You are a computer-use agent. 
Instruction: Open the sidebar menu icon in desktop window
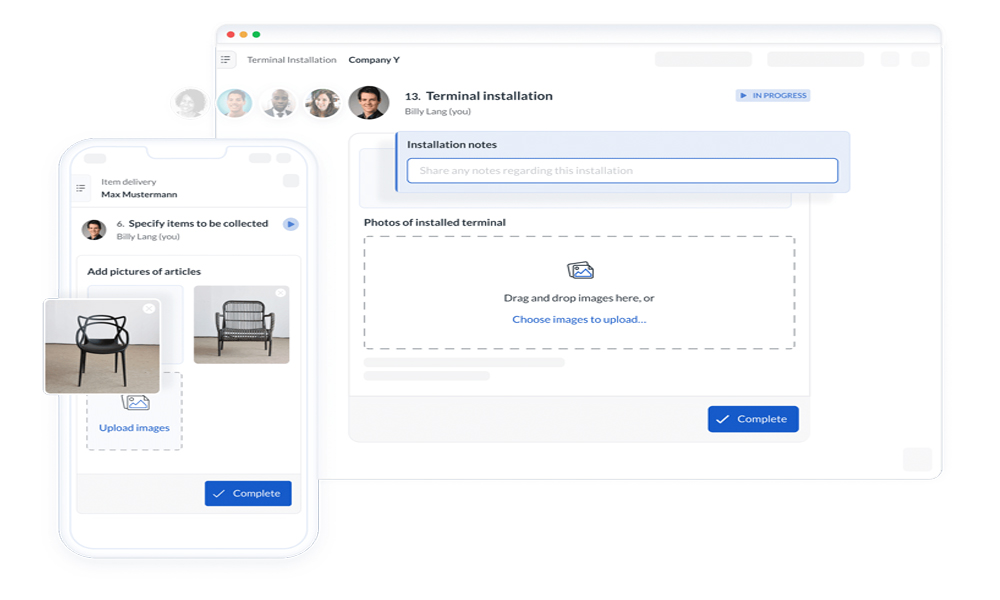pyautogui.click(x=226, y=59)
